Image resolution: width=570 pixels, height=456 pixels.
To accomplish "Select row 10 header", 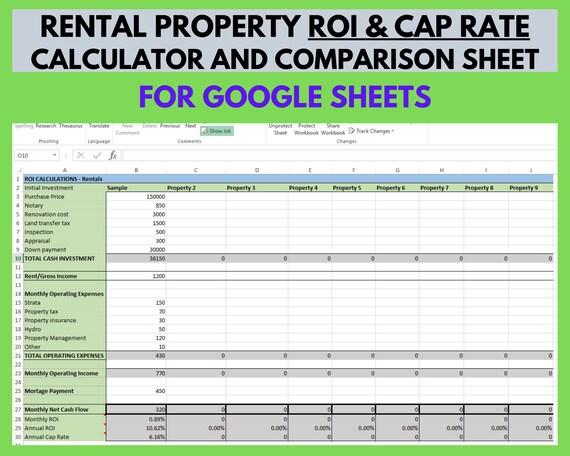I will point(18,259).
